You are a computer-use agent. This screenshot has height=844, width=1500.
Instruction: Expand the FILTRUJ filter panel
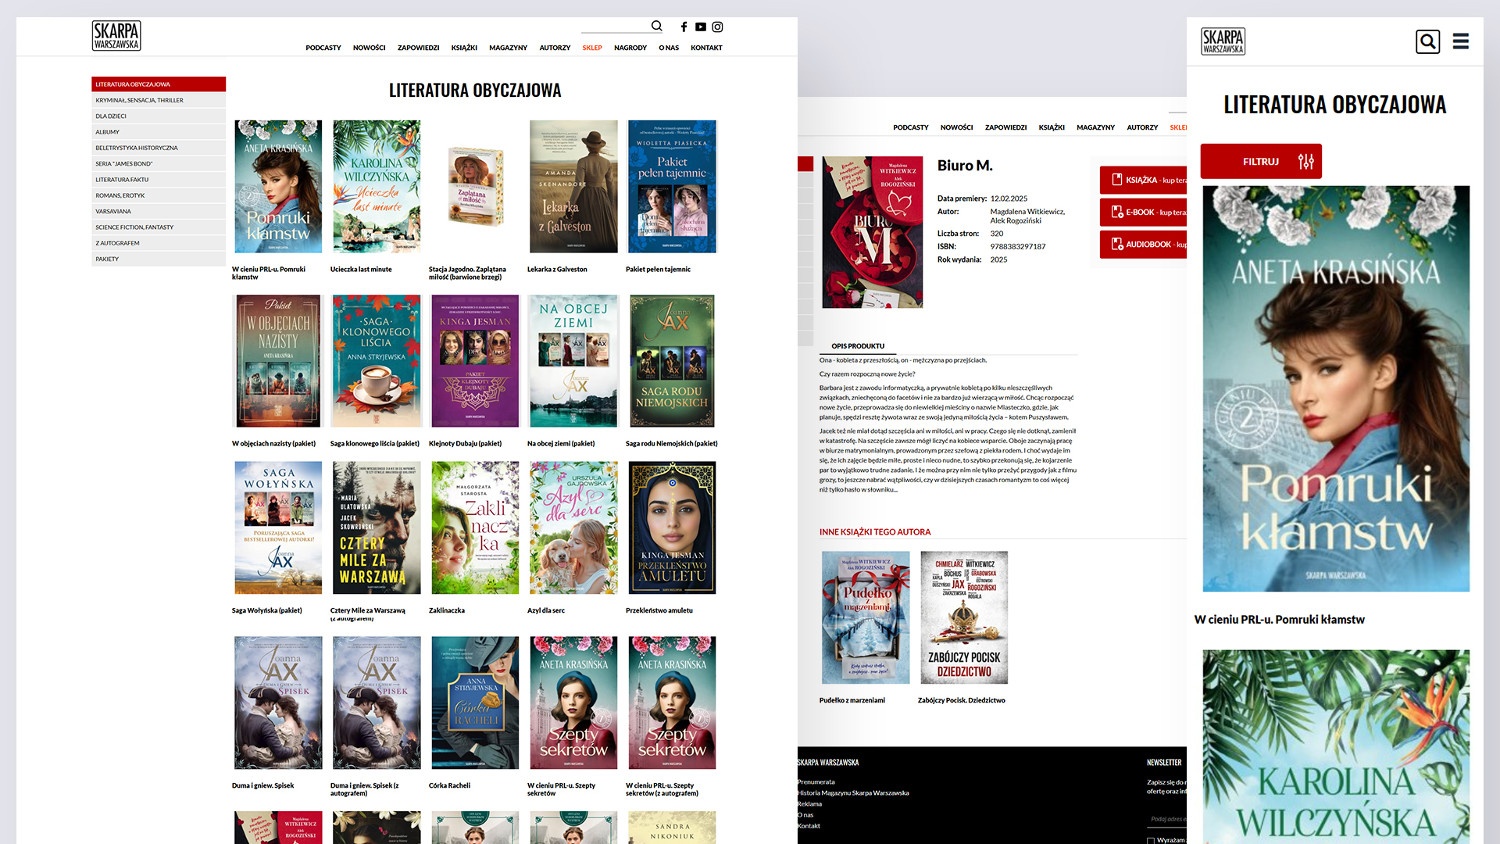click(x=1261, y=161)
